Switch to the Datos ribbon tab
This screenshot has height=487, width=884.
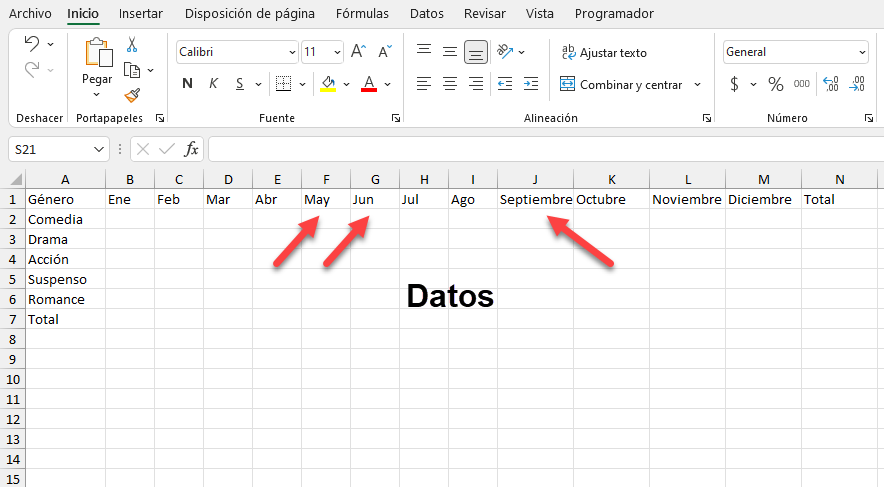427,14
